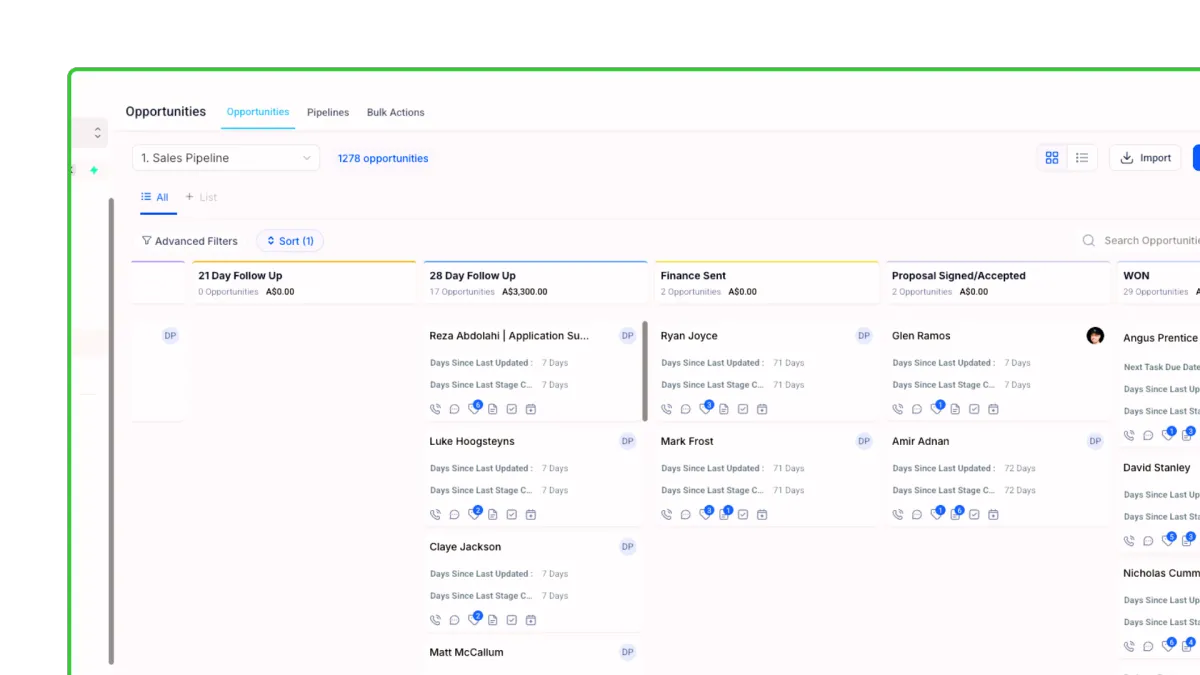
Task: Switch to list view layout
Action: (x=1082, y=158)
